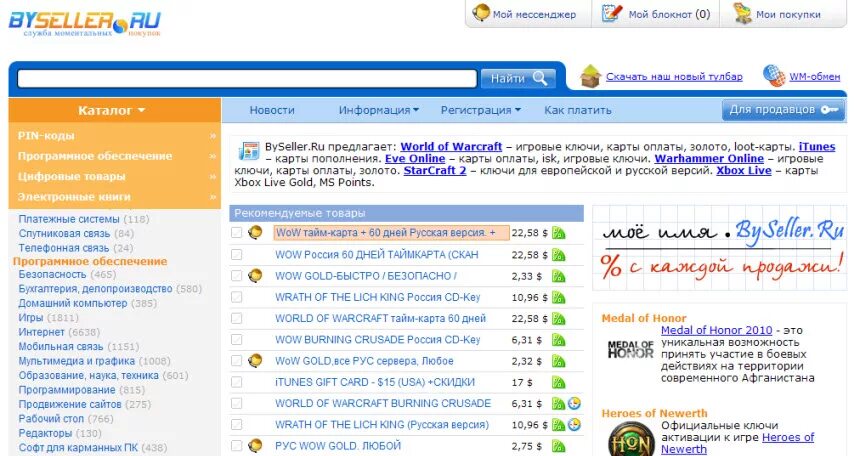Click messenger icon in РУС WOW GOLD ЛЮБОЙ row
The width and height of the screenshot is (855, 456).
click(255, 446)
